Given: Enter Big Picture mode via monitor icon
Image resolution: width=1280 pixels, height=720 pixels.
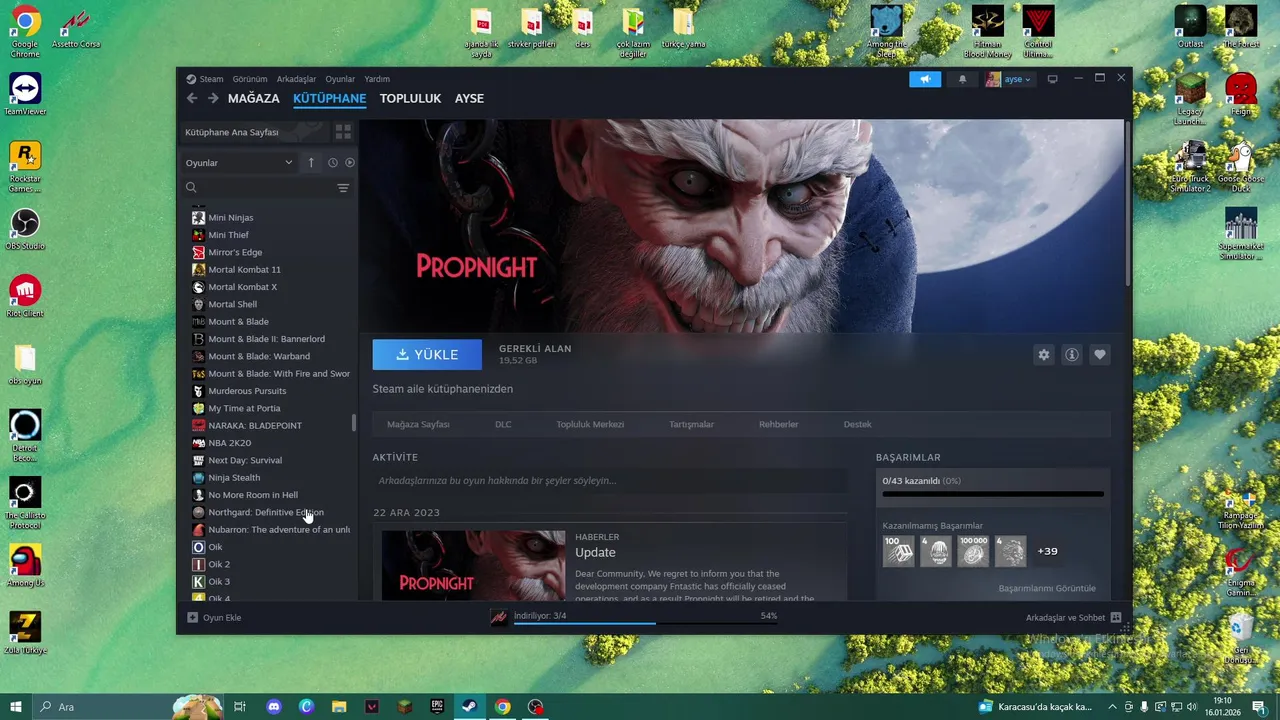Looking at the screenshot, I should 1052,79.
